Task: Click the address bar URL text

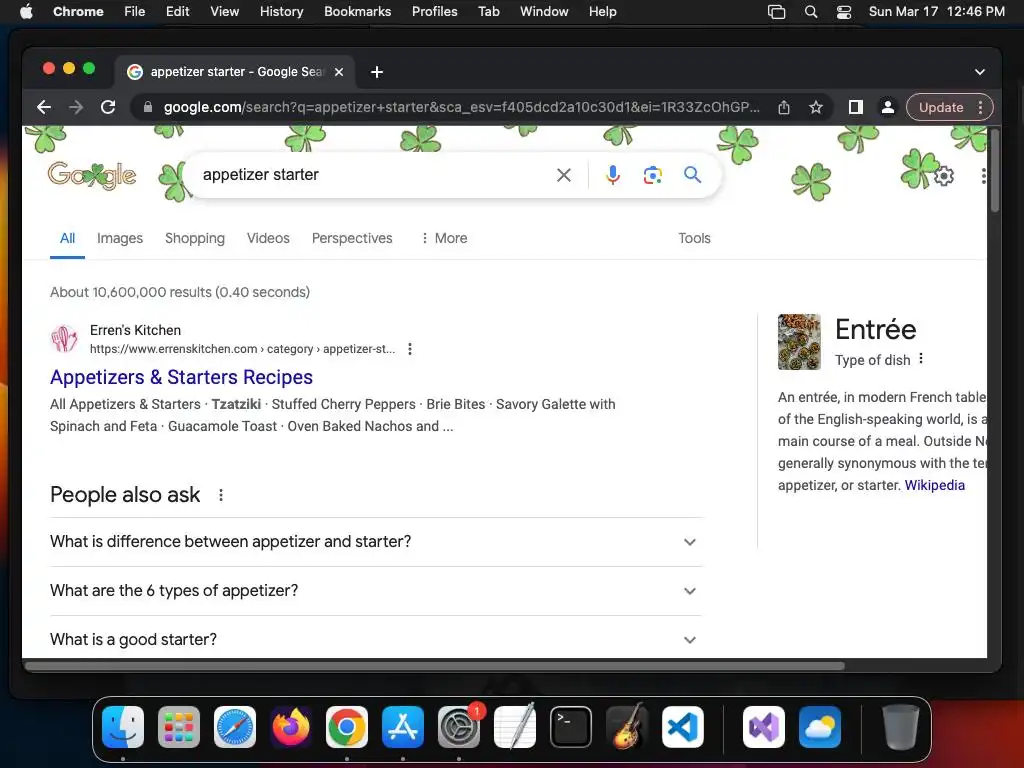Action: [x=461, y=107]
